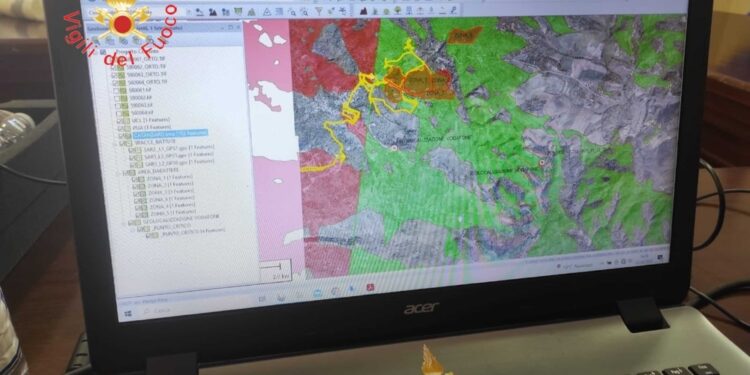Click the wrench icon ending the top toolbar
750x375 pixels.
tap(453, 10)
